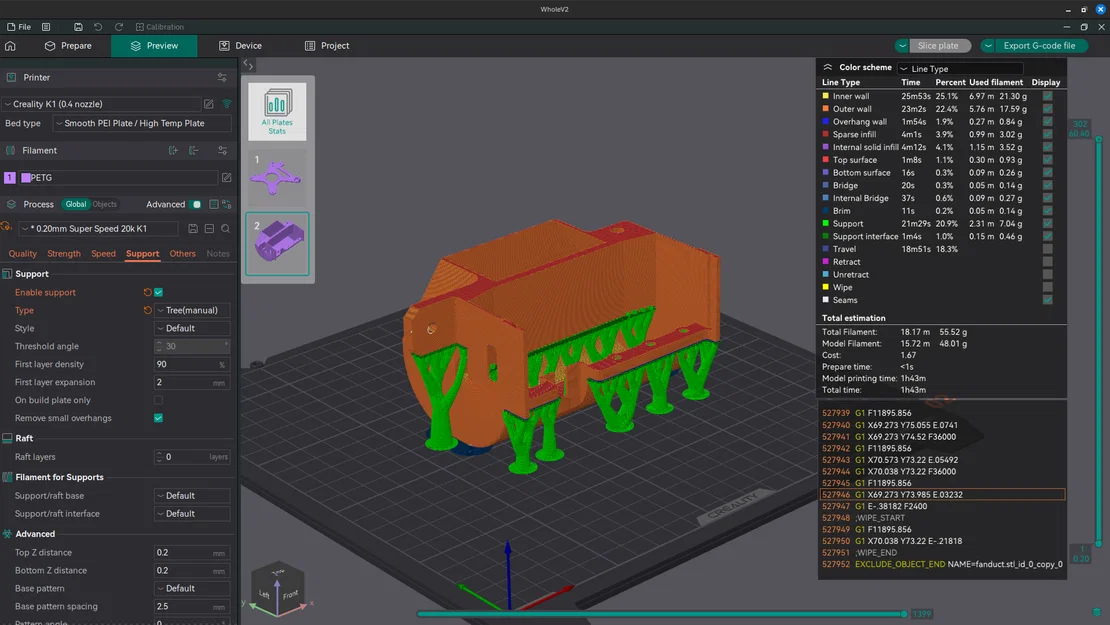Toggle display of Inner wall lines
This screenshot has height=625, width=1110.
coord(1048,96)
